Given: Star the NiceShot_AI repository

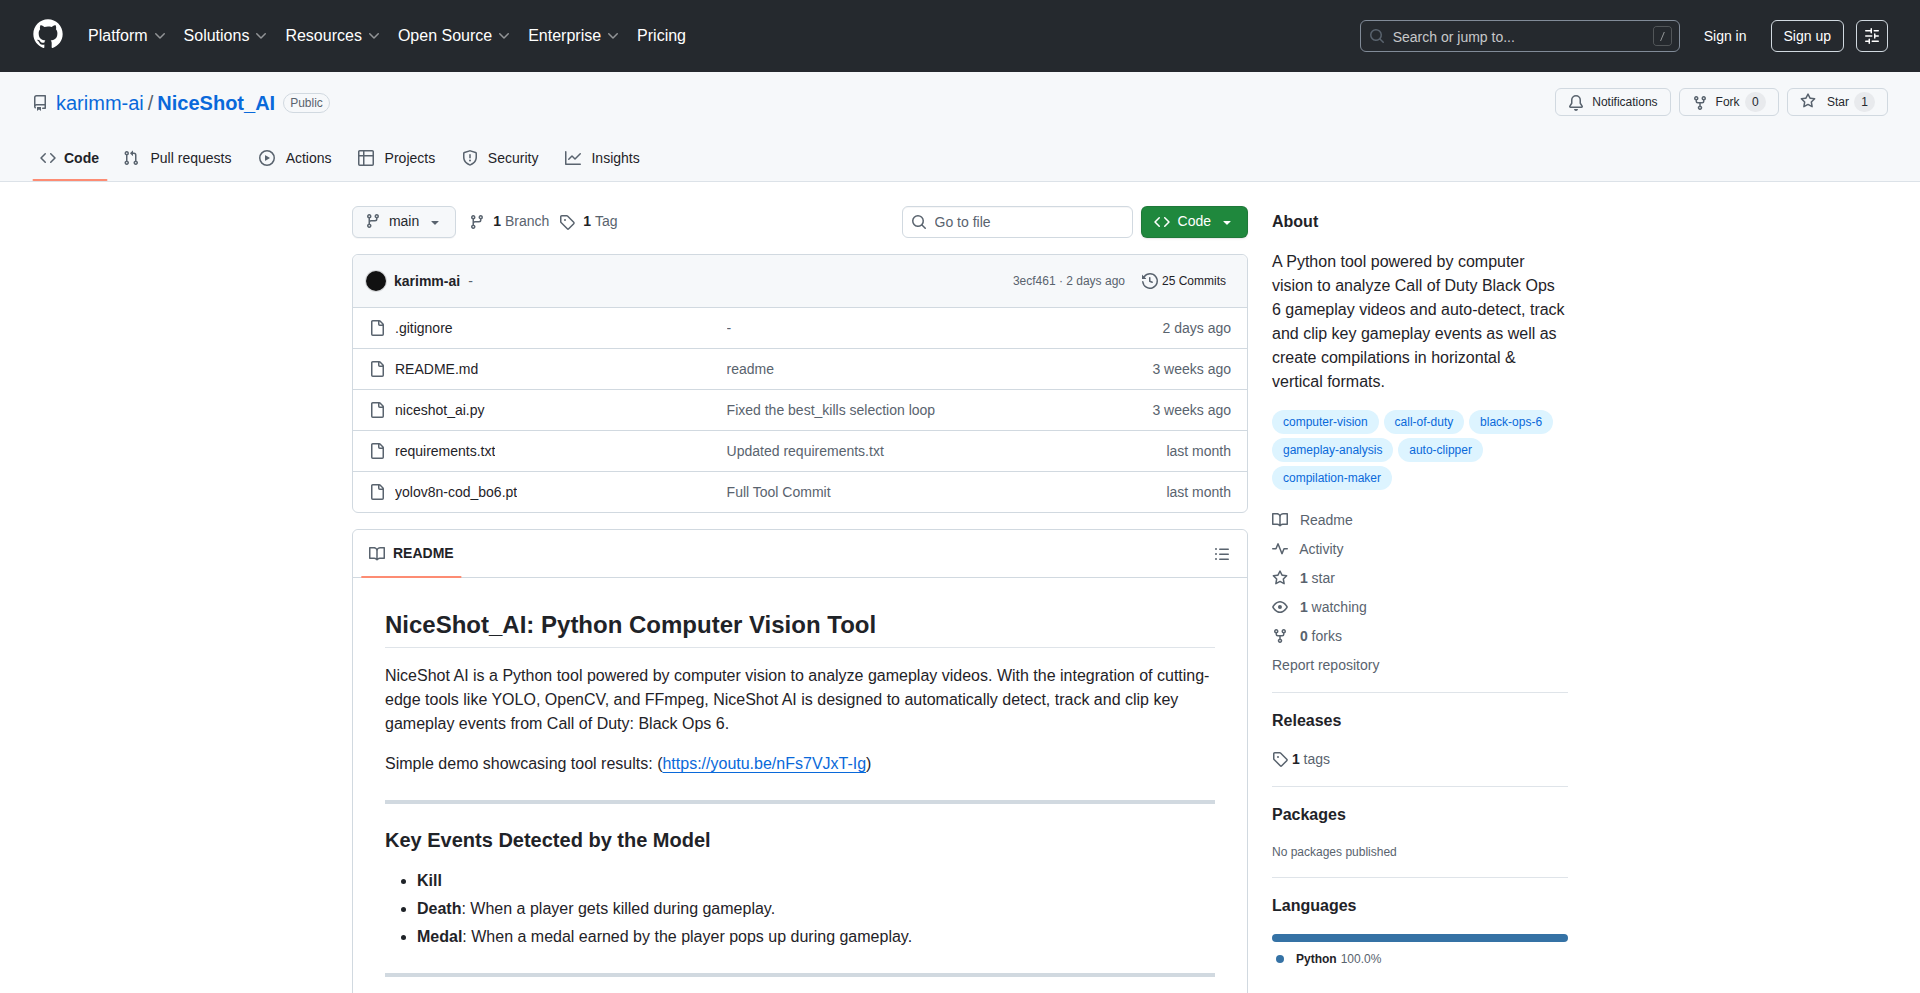Looking at the screenshot, I should tap(1836, 102).
